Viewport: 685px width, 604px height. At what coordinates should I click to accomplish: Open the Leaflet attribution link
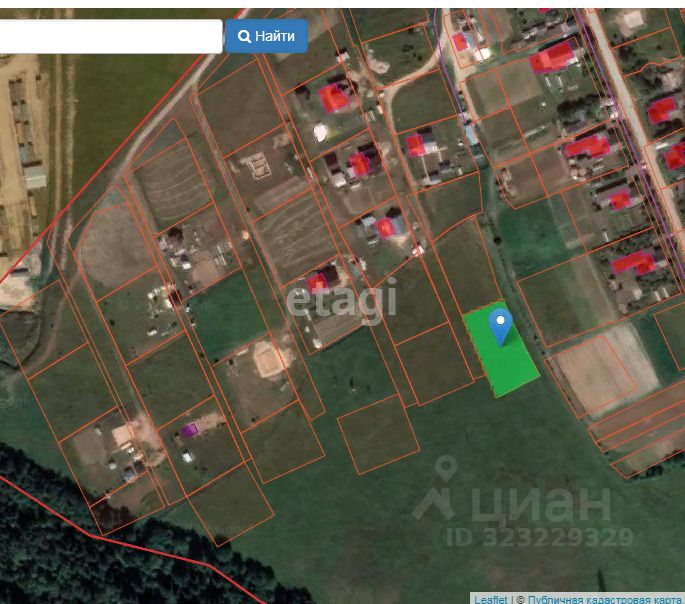coord(491,600)
